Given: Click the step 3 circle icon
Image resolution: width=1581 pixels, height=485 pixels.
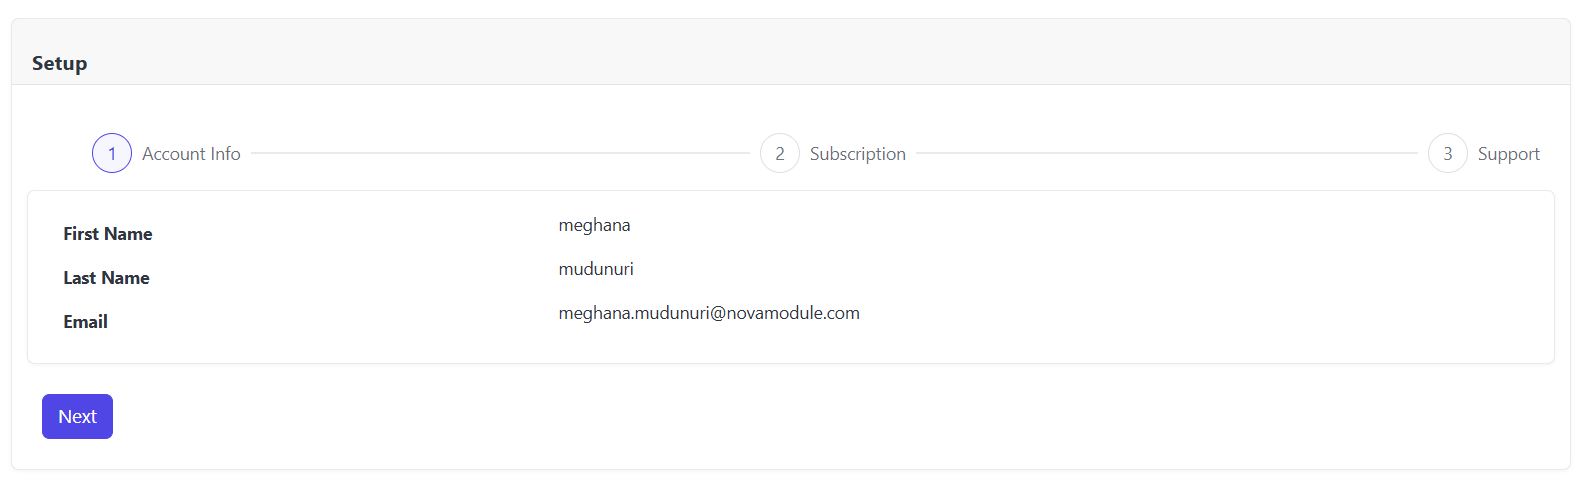Looking at the screenshot, I should pos(1447,153).
